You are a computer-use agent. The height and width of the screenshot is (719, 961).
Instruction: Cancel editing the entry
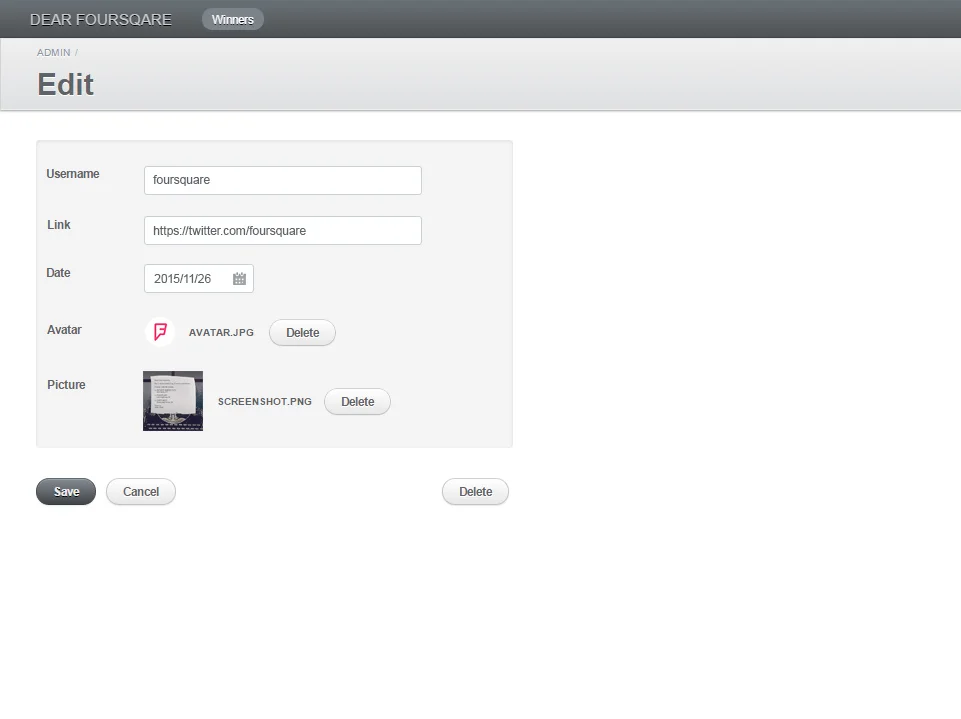point(141,492)
